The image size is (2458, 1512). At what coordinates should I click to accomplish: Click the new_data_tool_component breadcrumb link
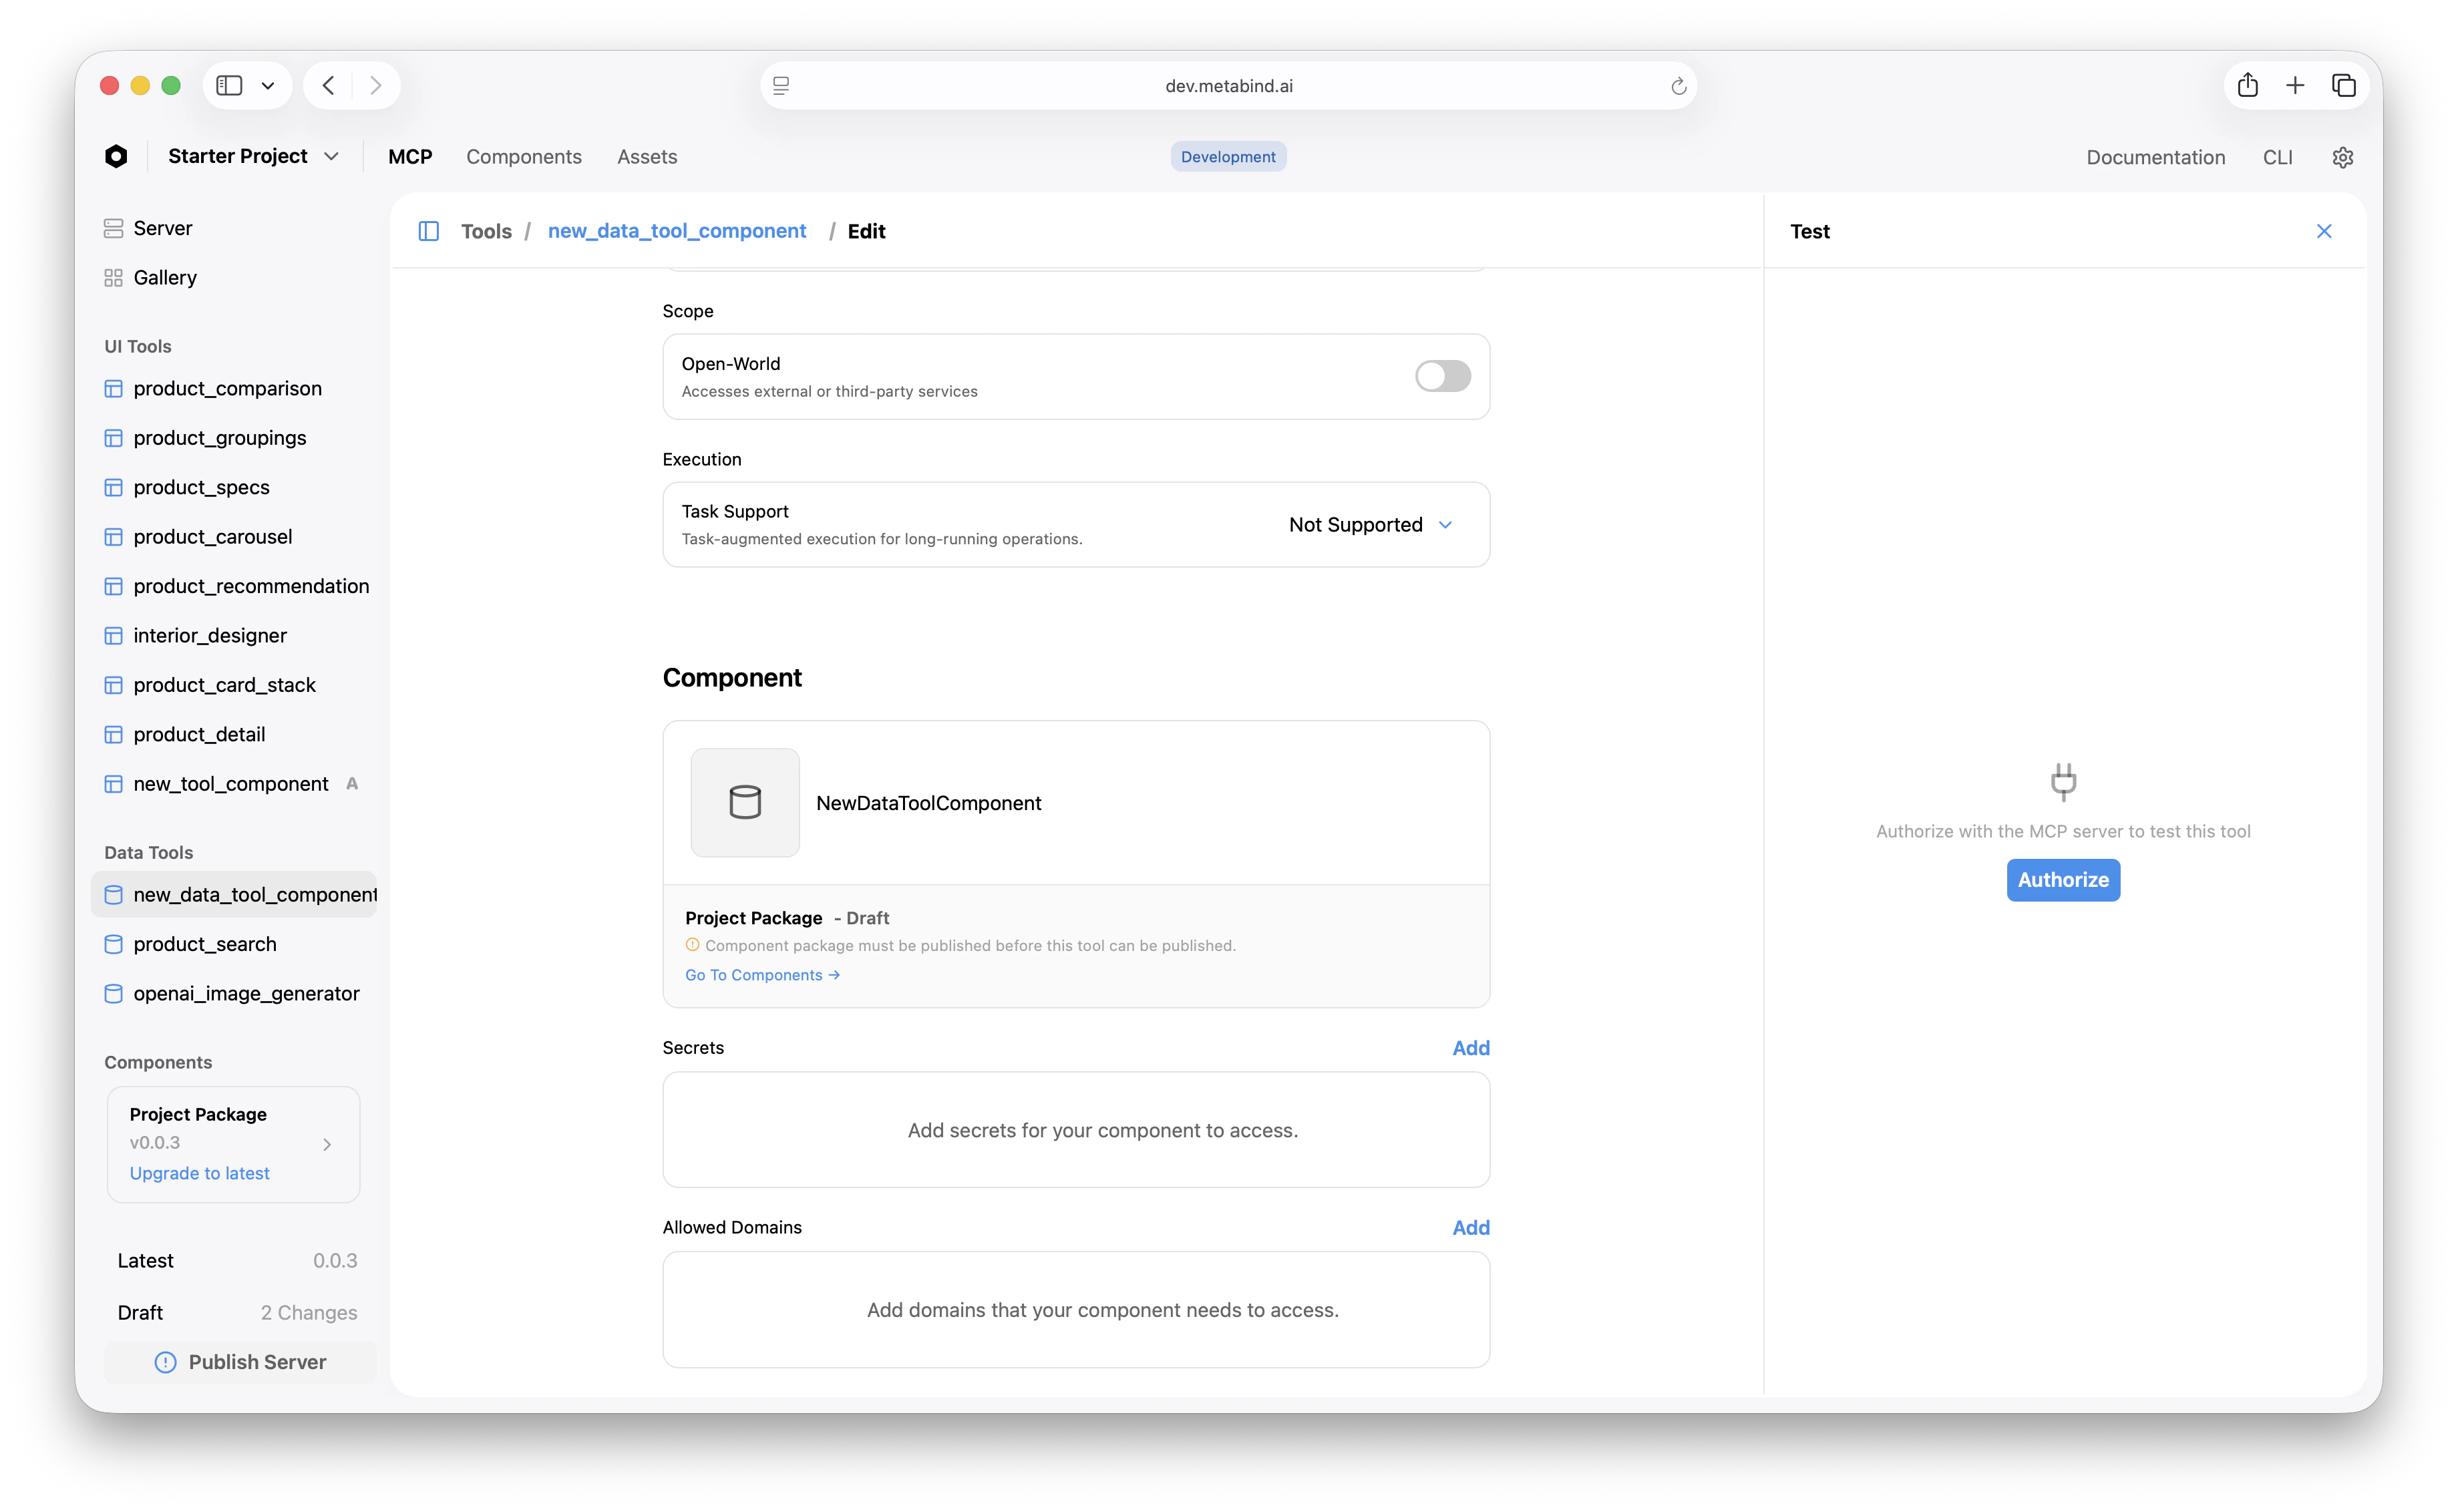coord(677,231)
